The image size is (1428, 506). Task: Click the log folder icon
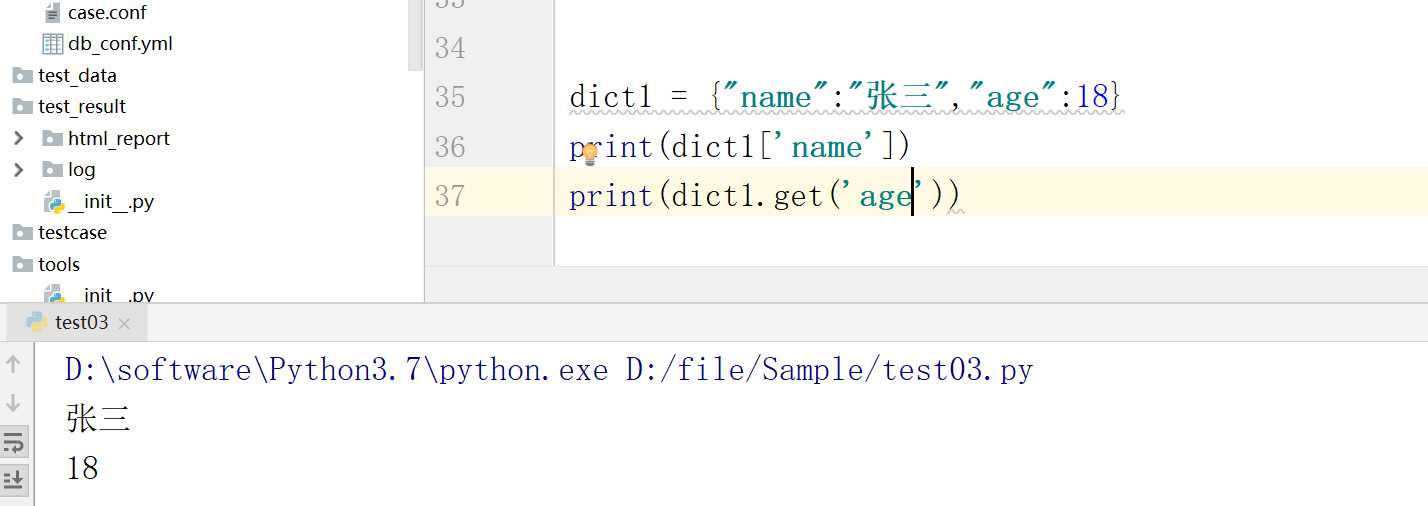point(53,170)
